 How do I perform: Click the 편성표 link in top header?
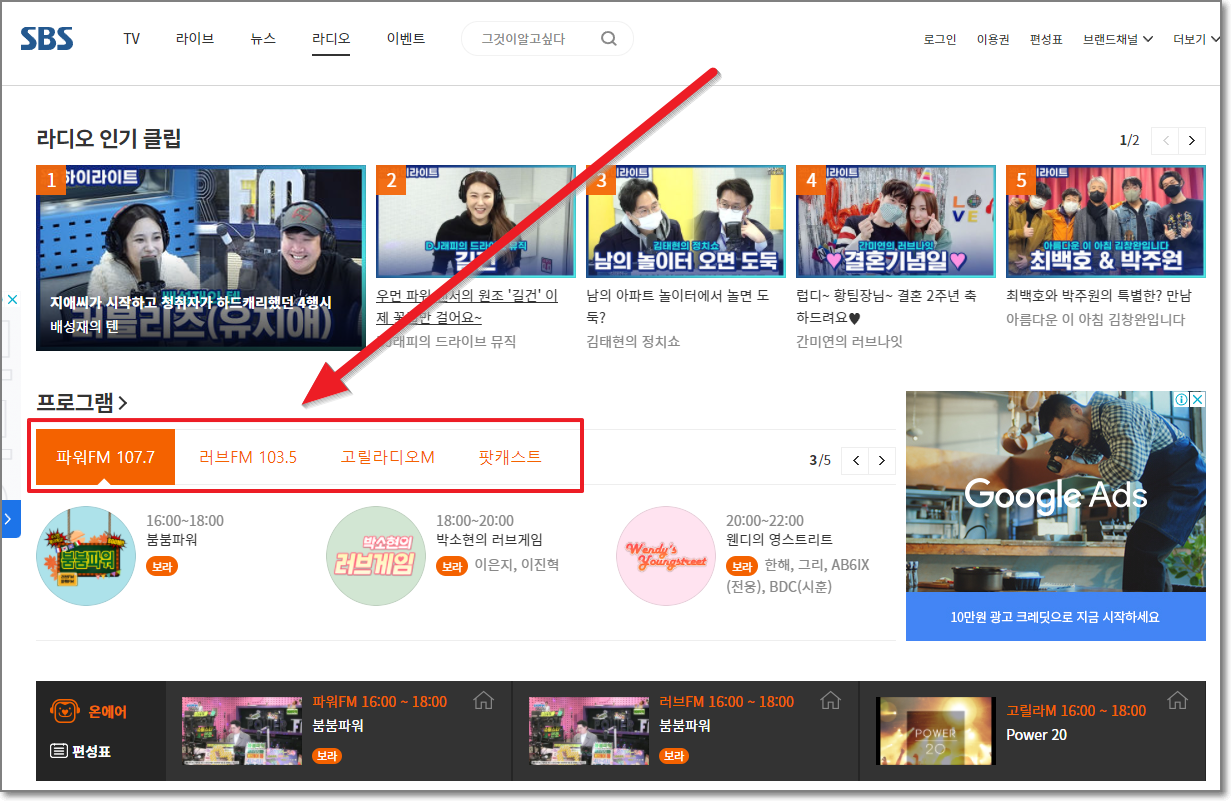pyautogui.click(x=1046, y=40)
